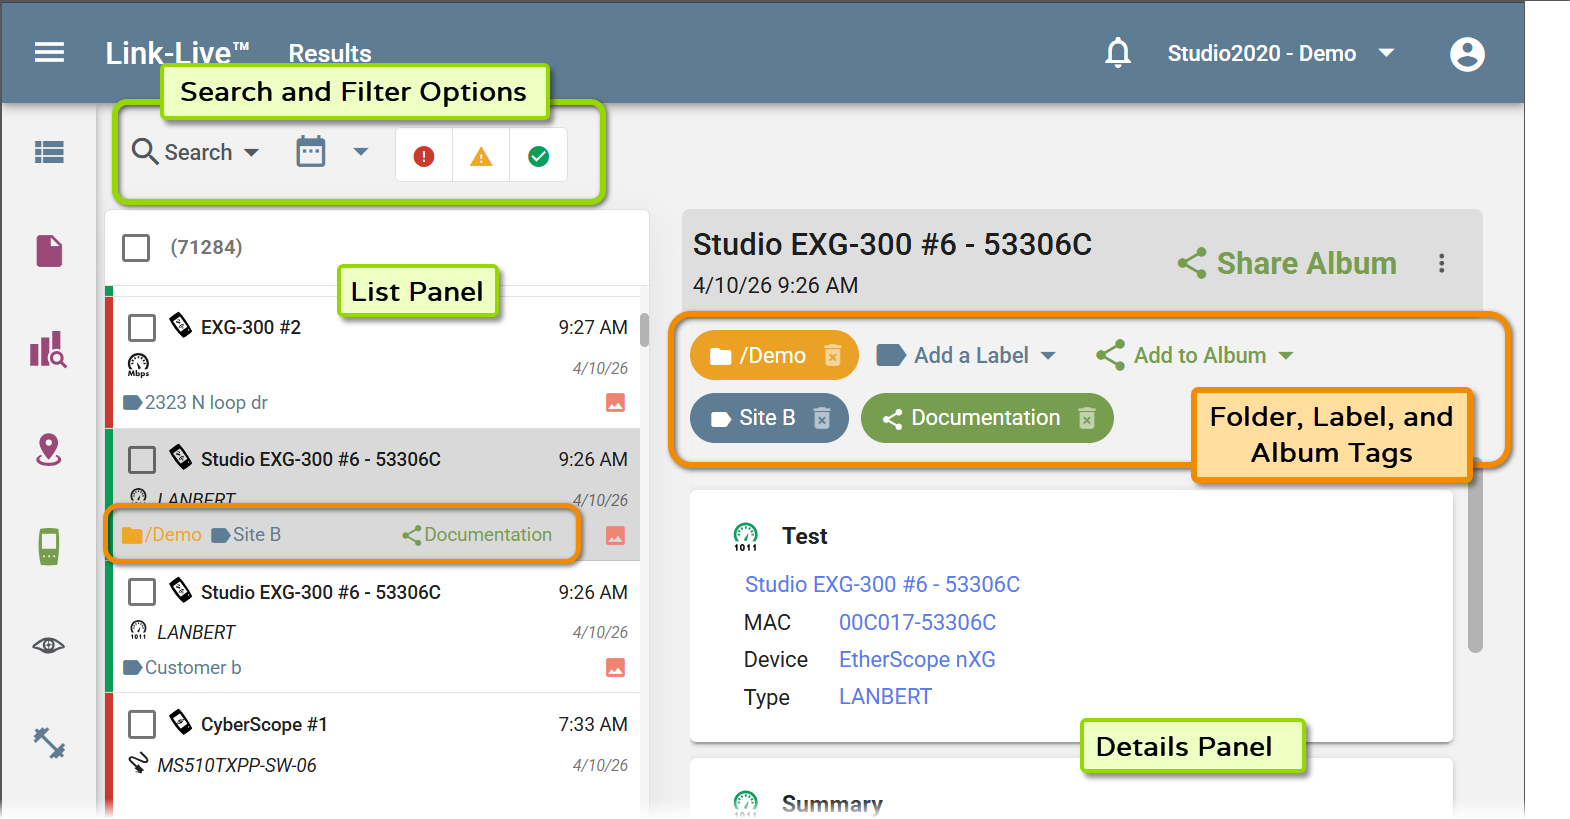This screenshot has height=819, width=1570.
Task: Click the EtherScope nXG device link
Action: 917,659
